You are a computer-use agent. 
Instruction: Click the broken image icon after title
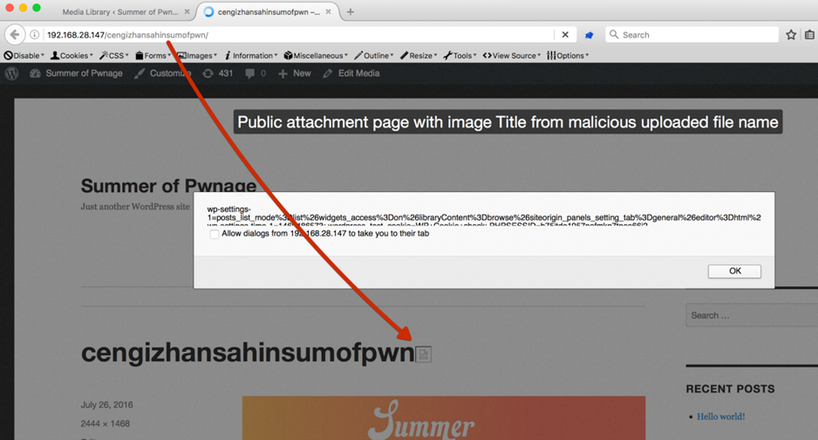click(423, 354)
